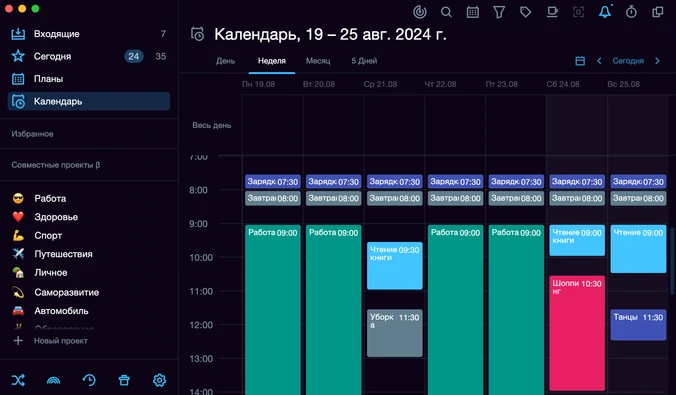Expand Избранное section
The height and width of the screenshot is (395, 676).
[x=32, y=134]
